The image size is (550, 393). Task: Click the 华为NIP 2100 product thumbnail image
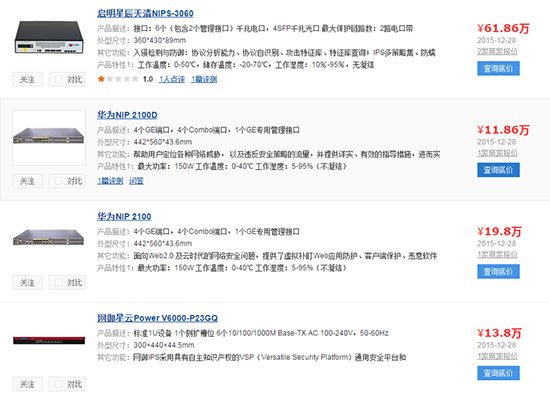click(x=49, y=237)
